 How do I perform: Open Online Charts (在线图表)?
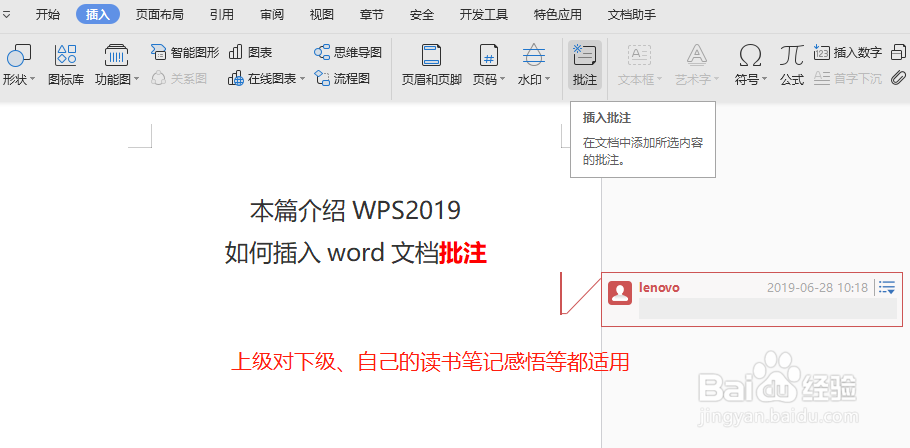tap(266, 78)
